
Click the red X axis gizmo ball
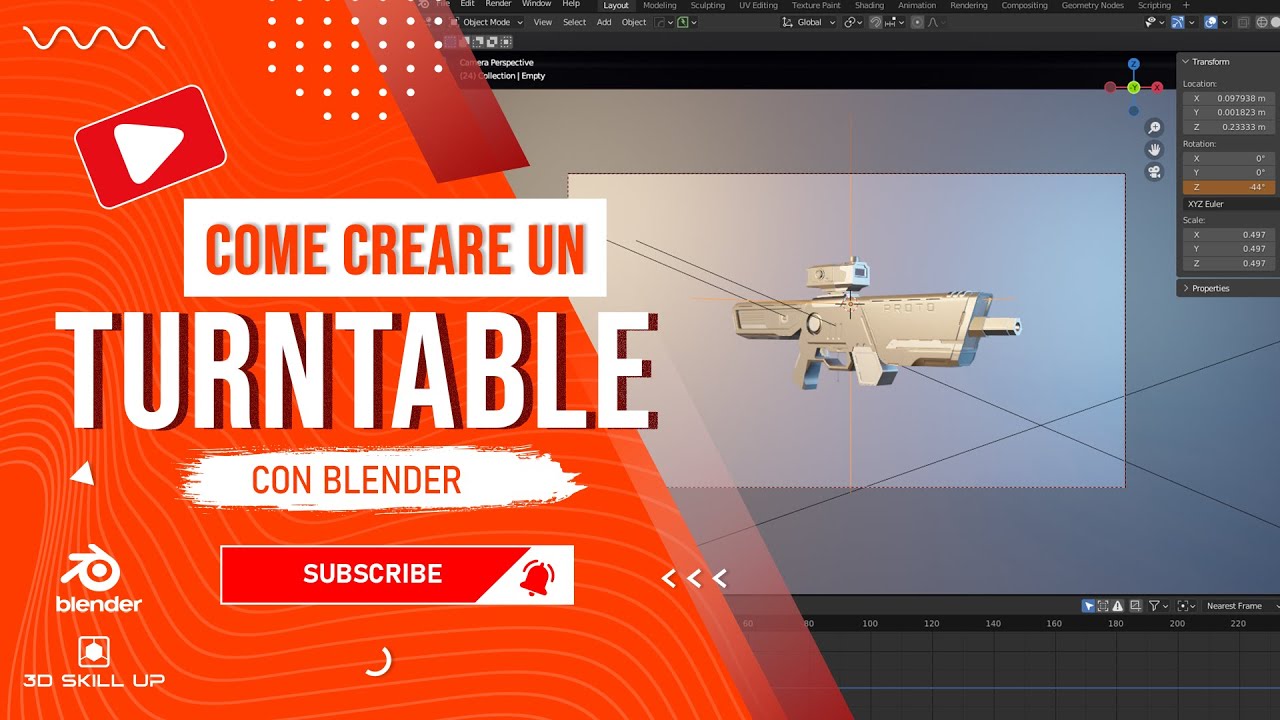point(1157,88)
